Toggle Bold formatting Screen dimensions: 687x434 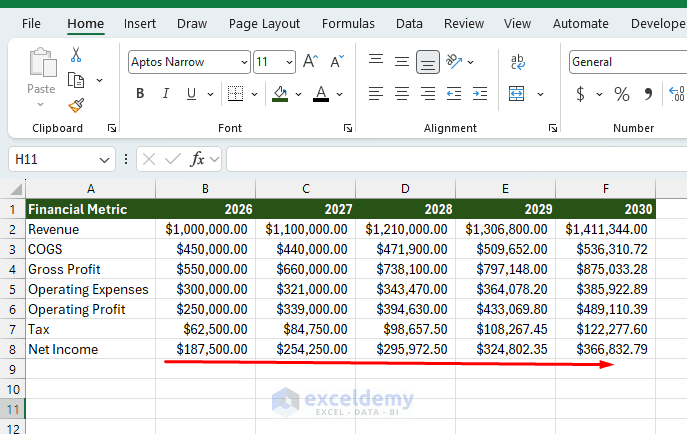(140, 93)
